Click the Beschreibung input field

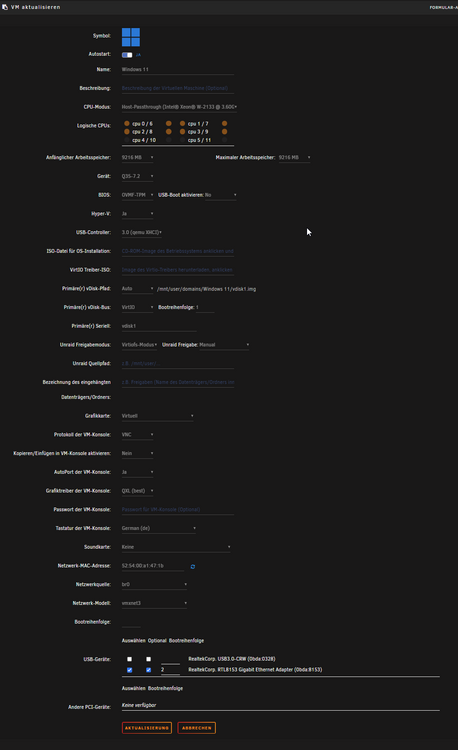(x=178, y=88)
